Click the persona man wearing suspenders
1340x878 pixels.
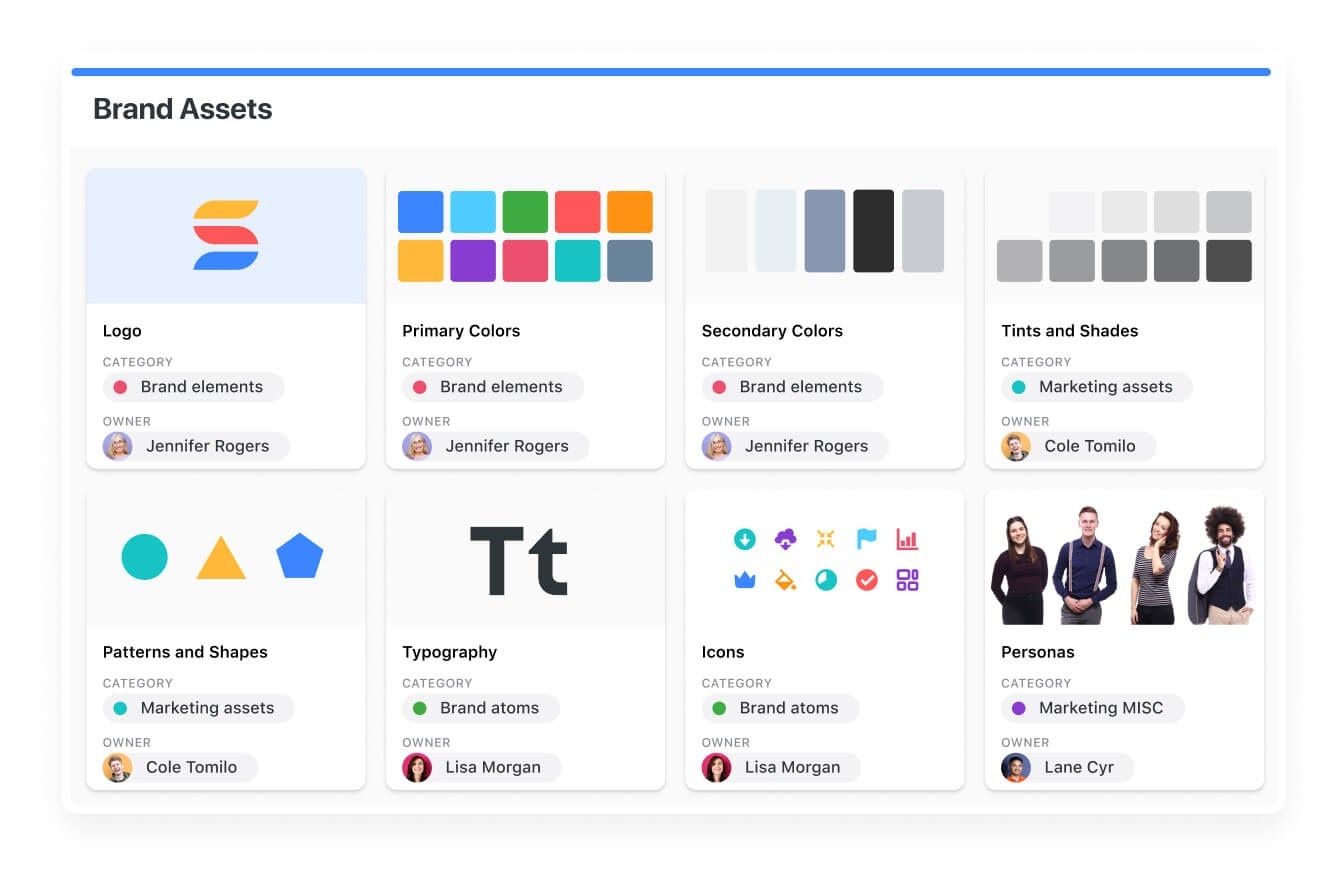(x=1086, y=565)
